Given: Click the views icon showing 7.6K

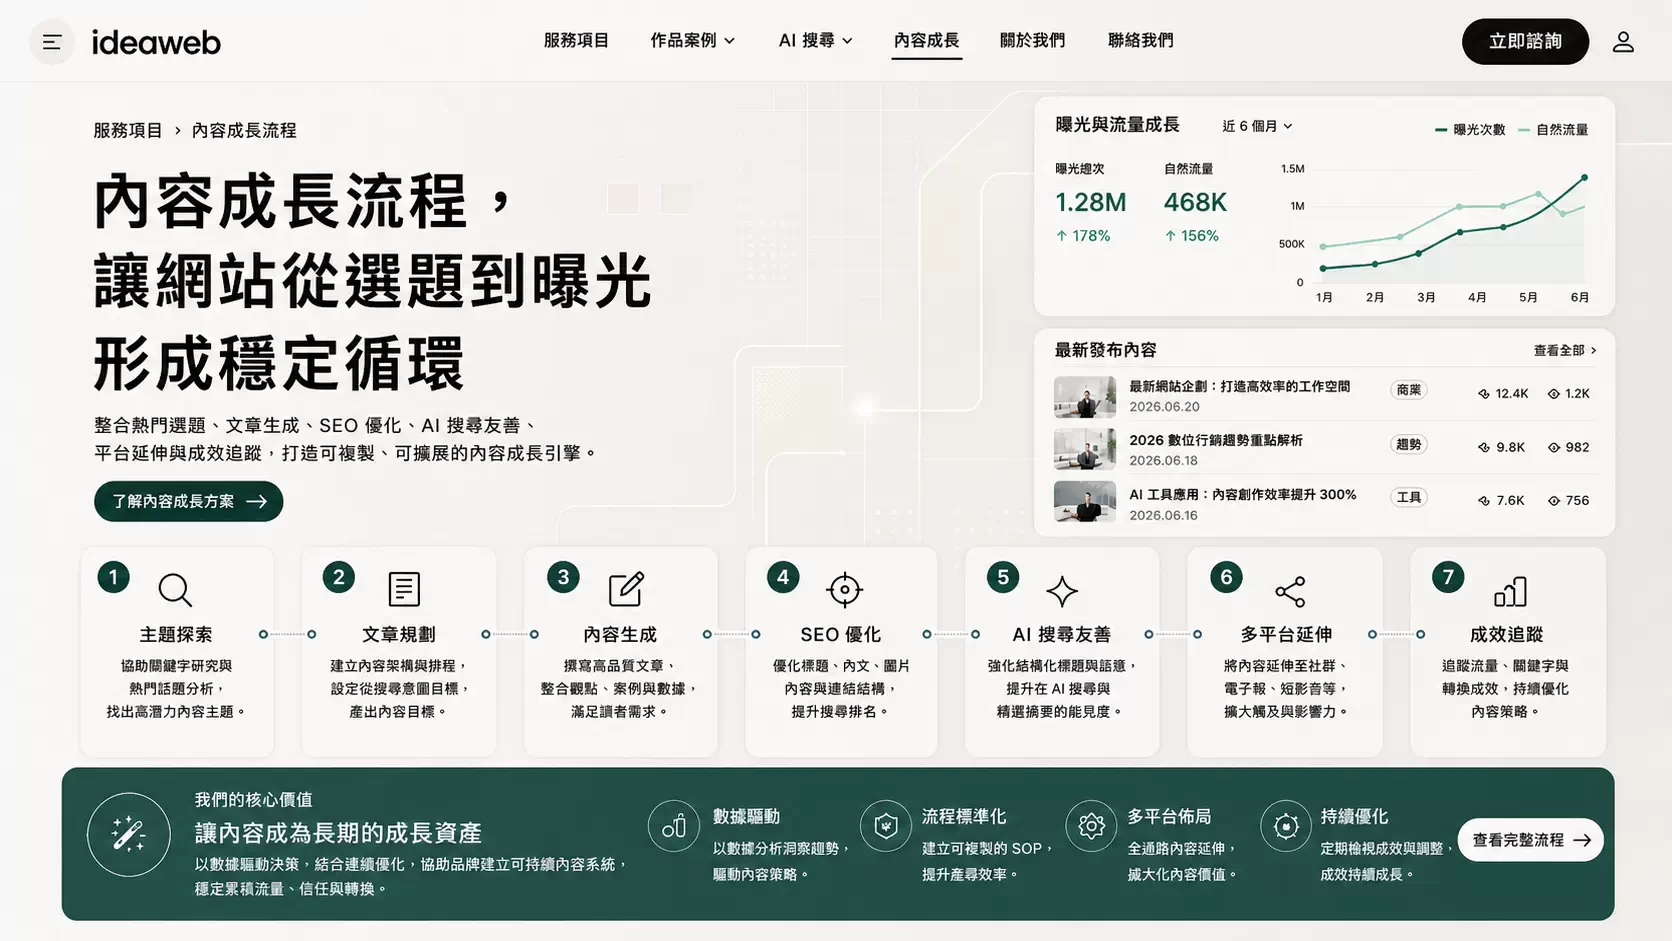Looking at the screenshot, I should click(x=1484, y=500).
